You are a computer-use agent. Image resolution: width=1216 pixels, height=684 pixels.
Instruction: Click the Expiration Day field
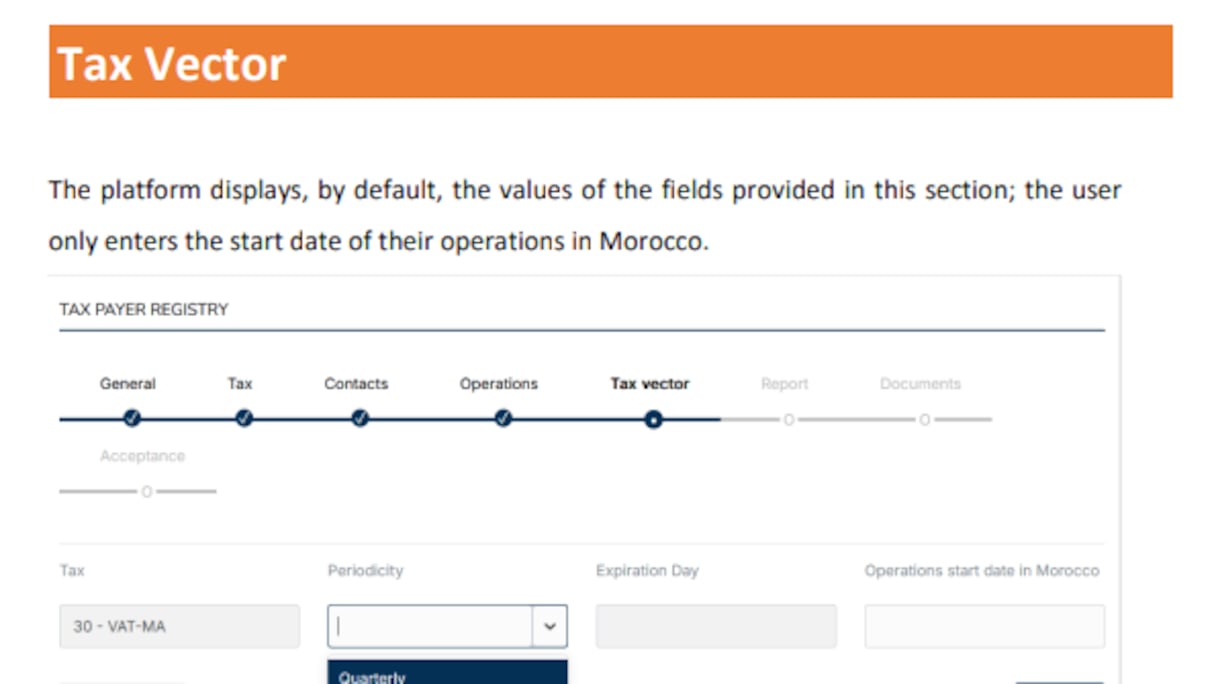pos(716,626)
